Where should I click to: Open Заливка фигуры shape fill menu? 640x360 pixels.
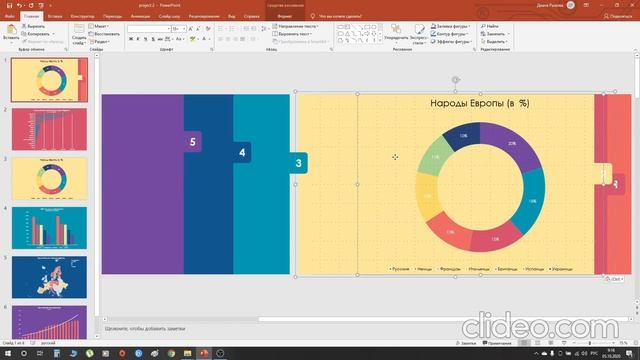click(x=450, y=26)
